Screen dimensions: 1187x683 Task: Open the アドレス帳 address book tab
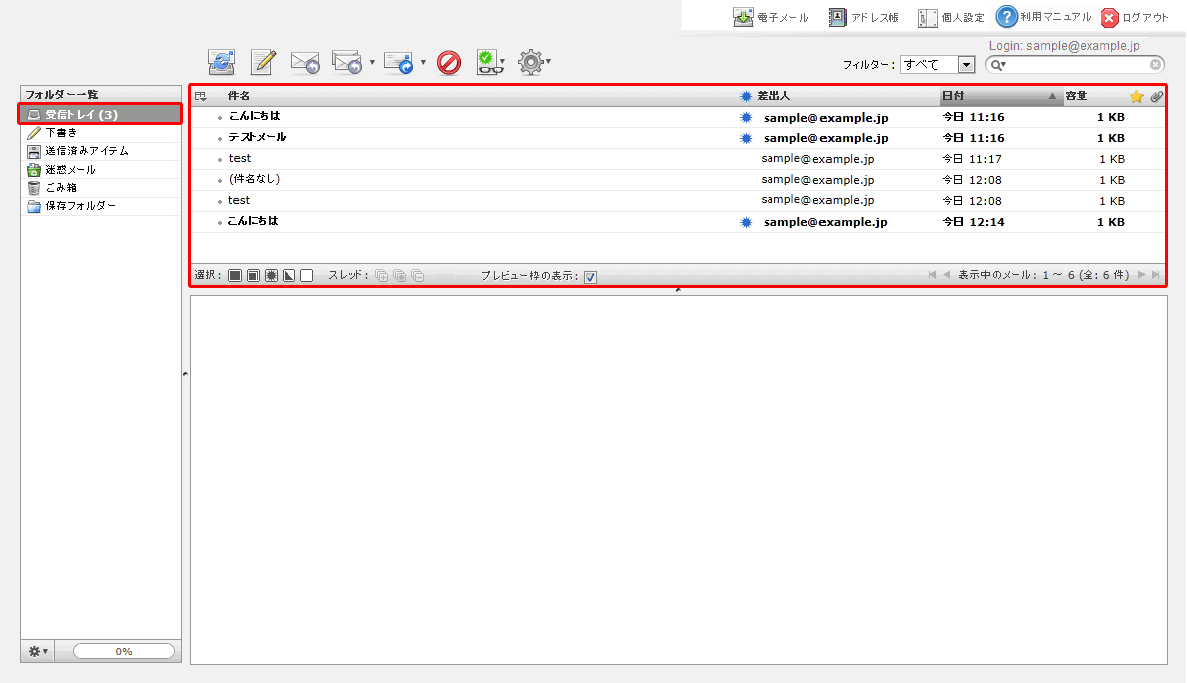coord(864,18)
